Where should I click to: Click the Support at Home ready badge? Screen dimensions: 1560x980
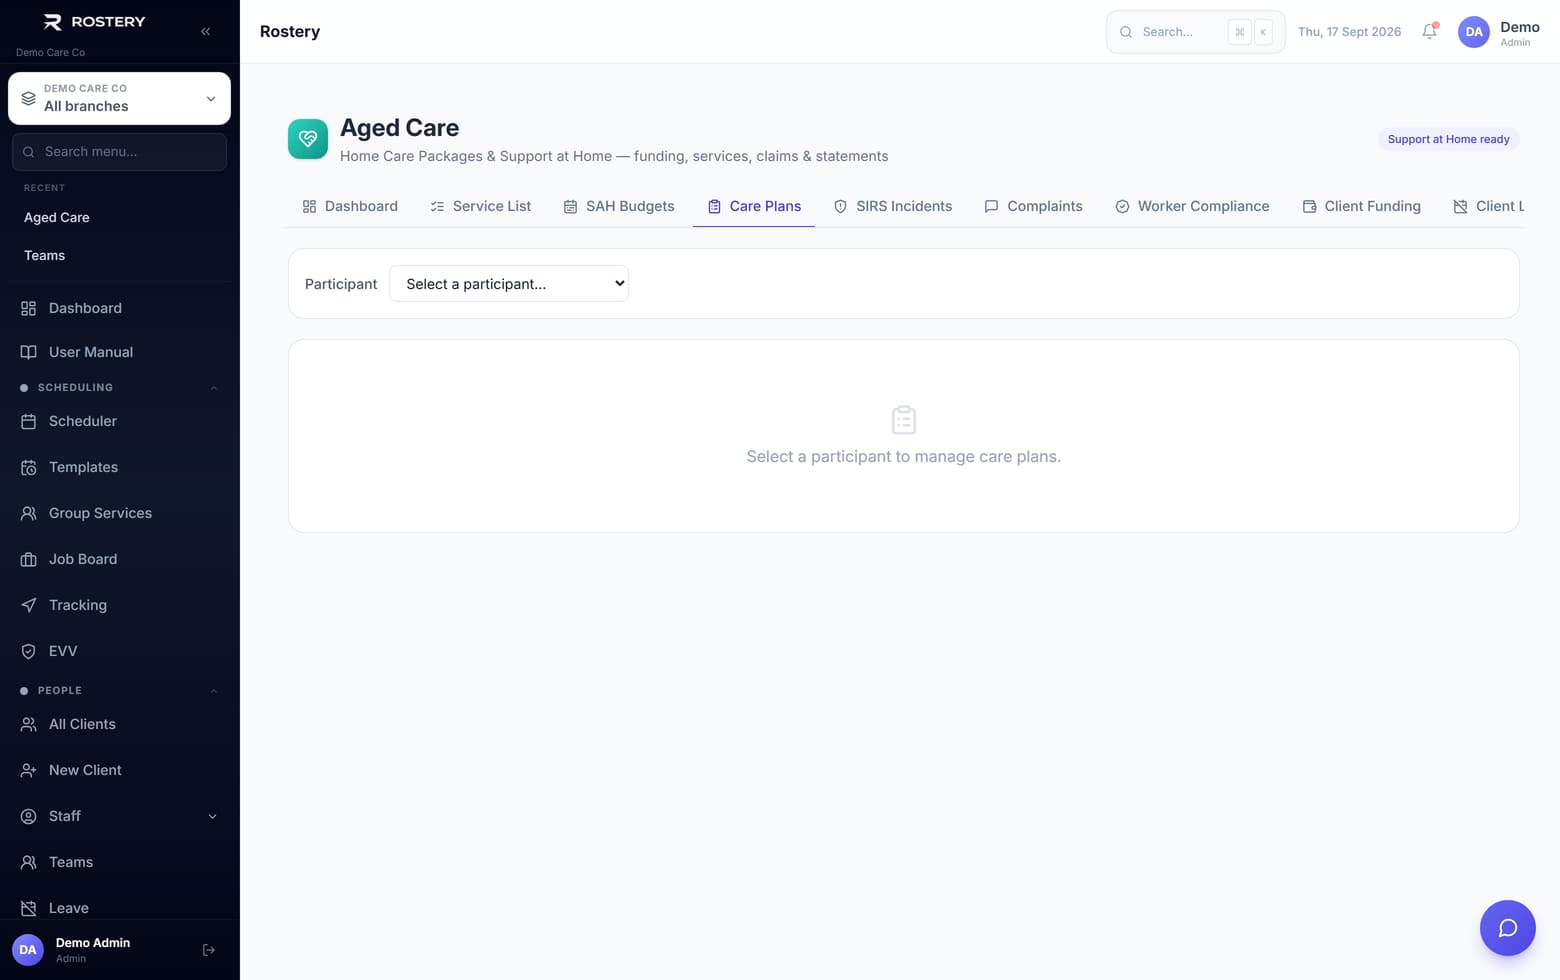coord(1448,139)
